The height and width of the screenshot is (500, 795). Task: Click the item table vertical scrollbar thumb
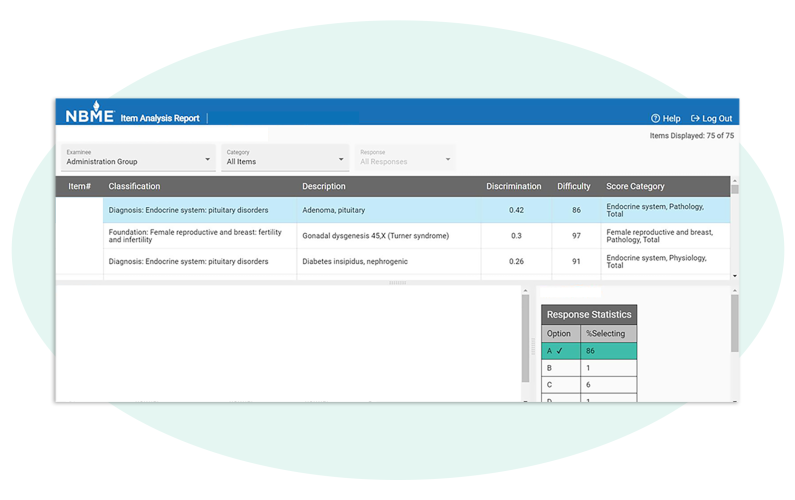[735, 188]
